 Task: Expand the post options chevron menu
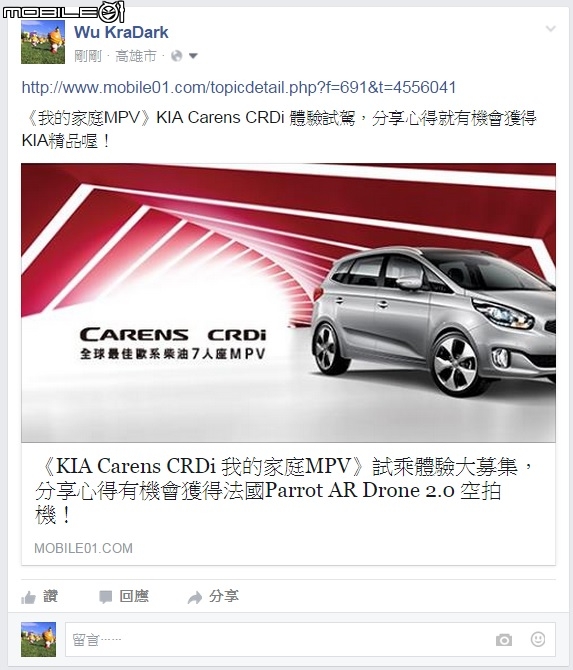[x=551, y=29]
